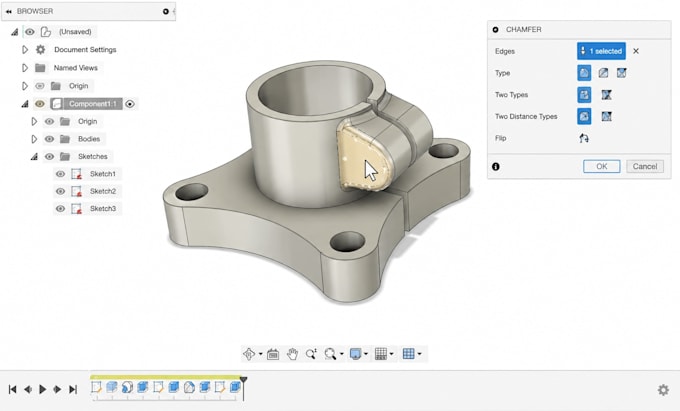
Task: Open the Chamfer dialog info icon
Action: [496, 166]
